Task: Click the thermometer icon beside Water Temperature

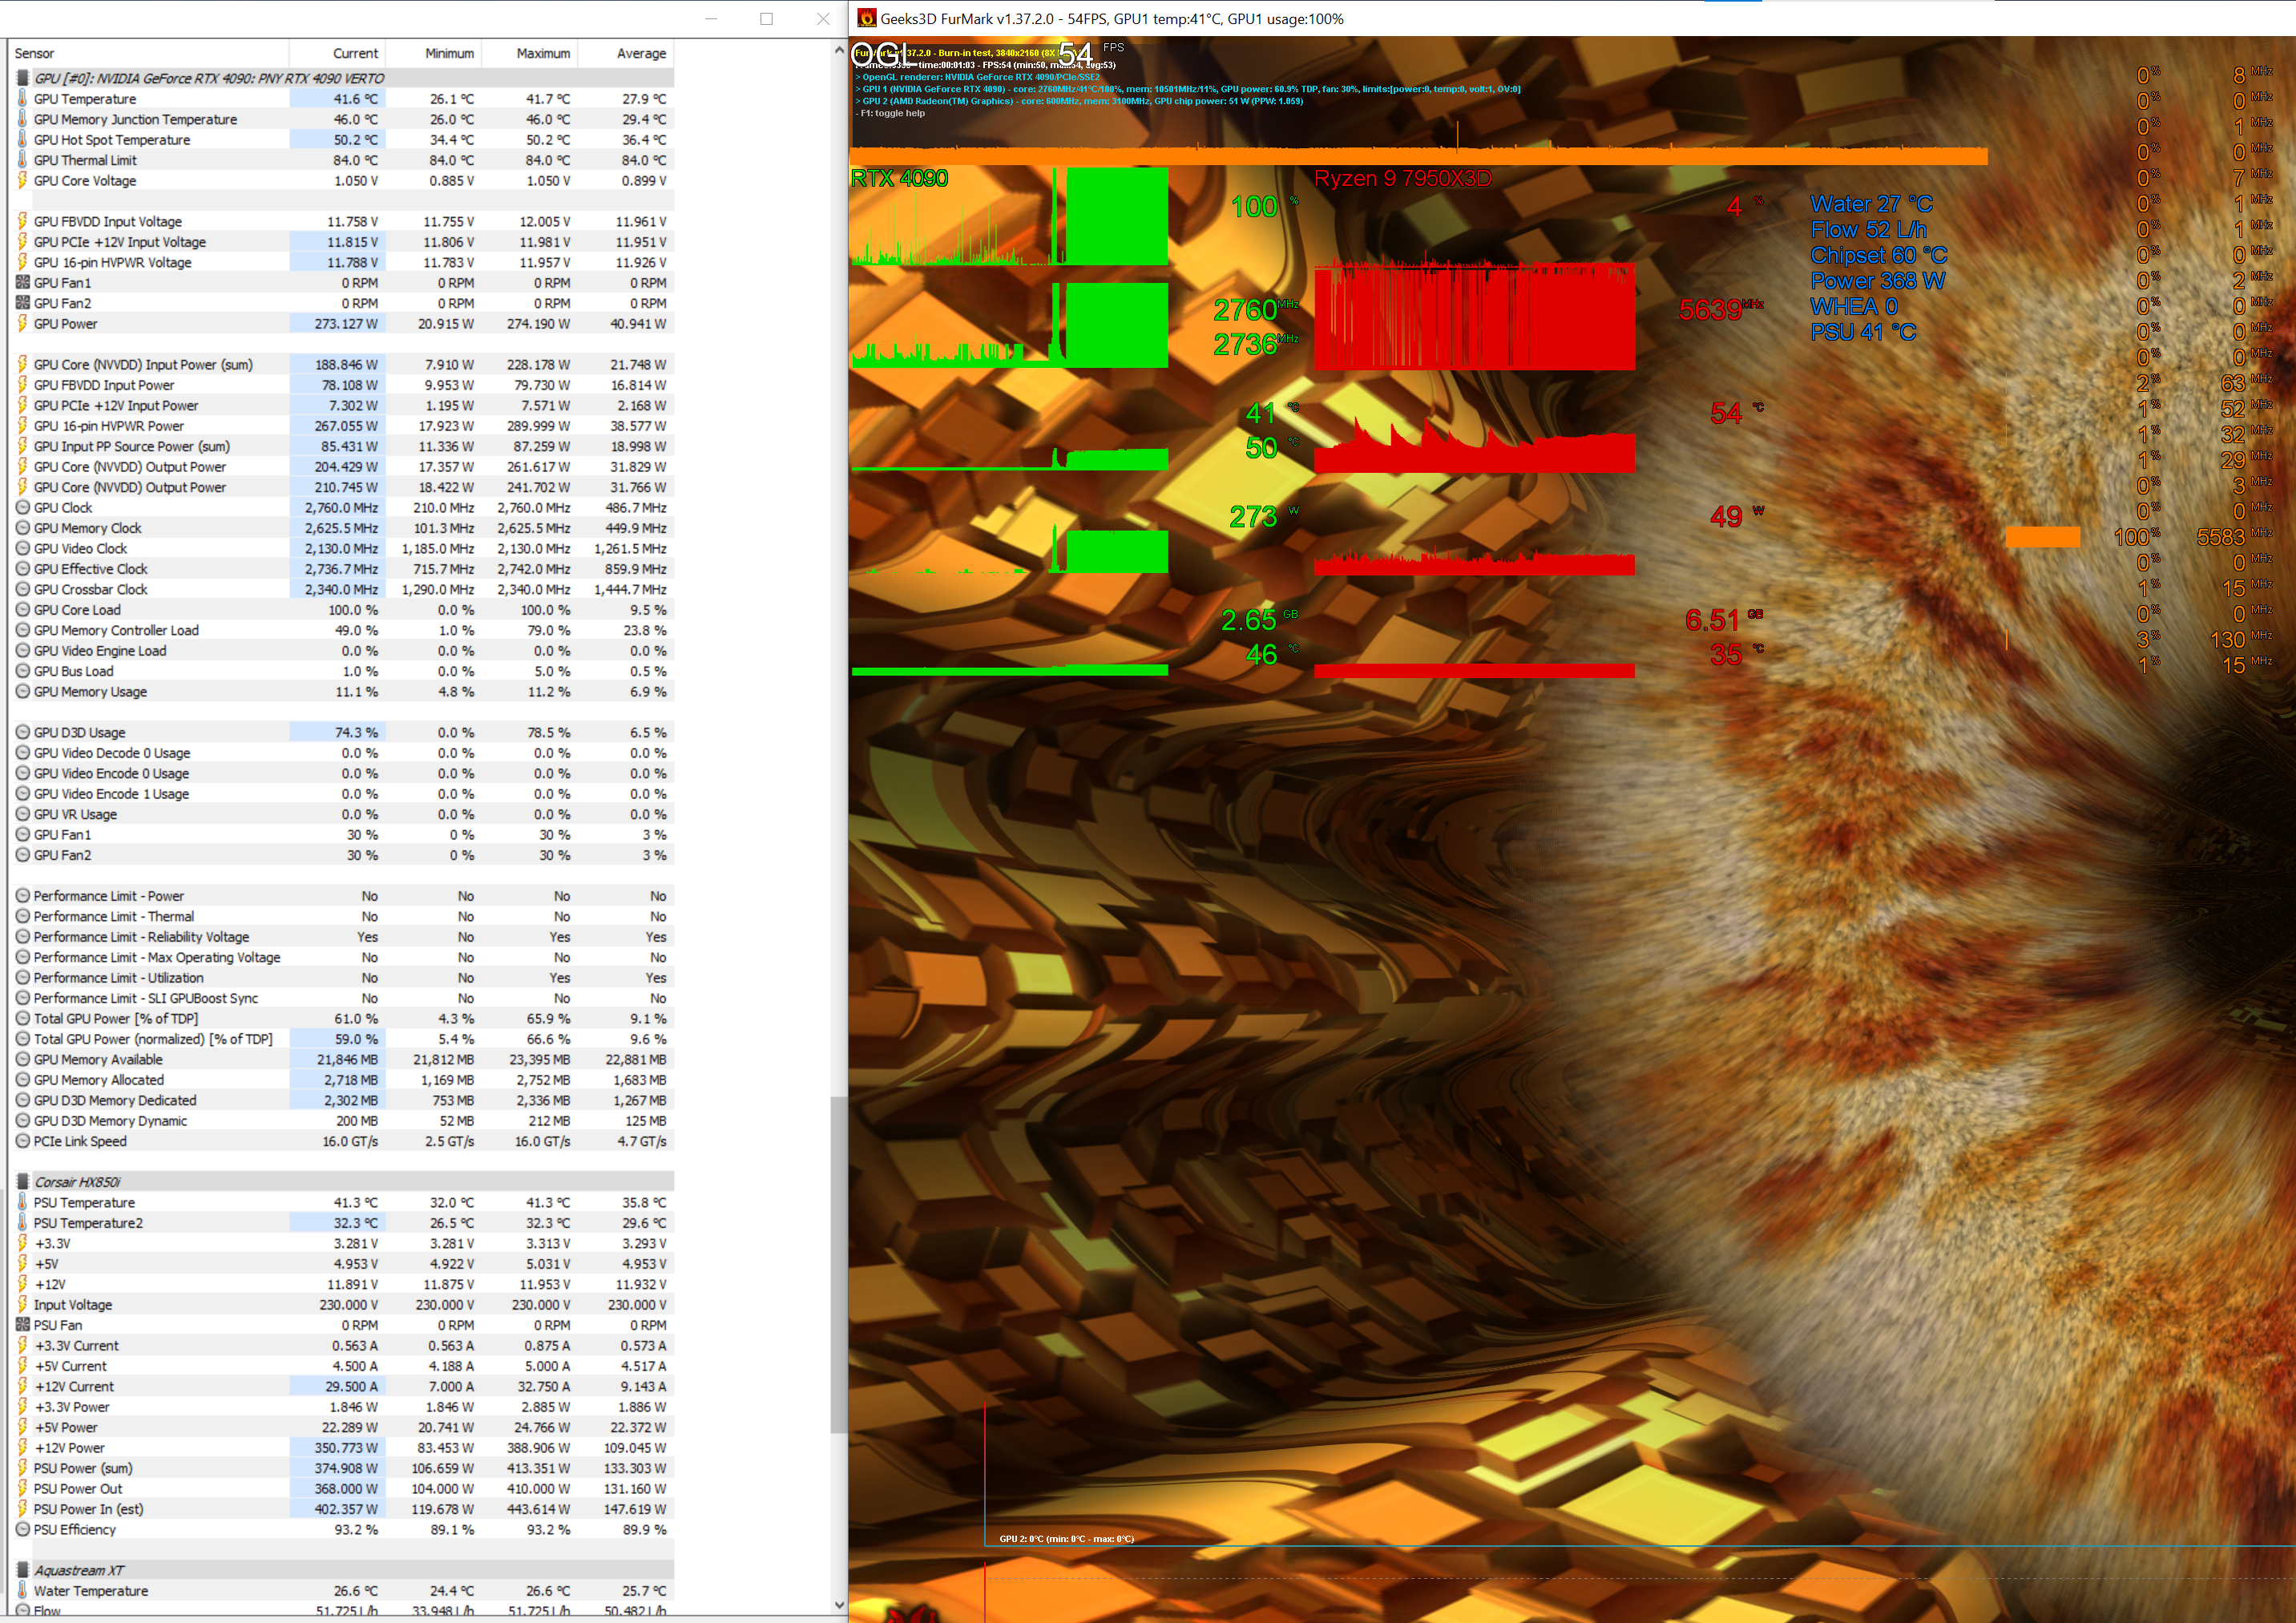Action: (x=22, y=1591)
